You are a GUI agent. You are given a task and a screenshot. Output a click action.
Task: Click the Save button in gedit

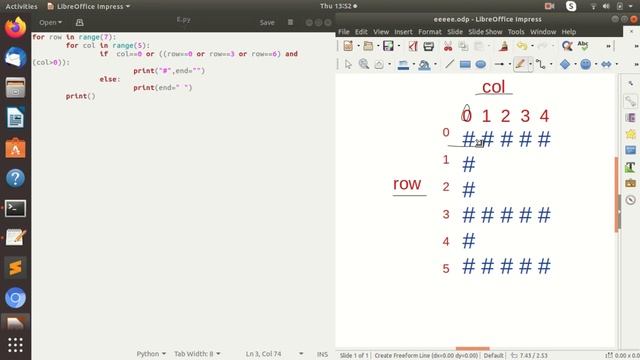pyautogui.click(x=267, y=22)
